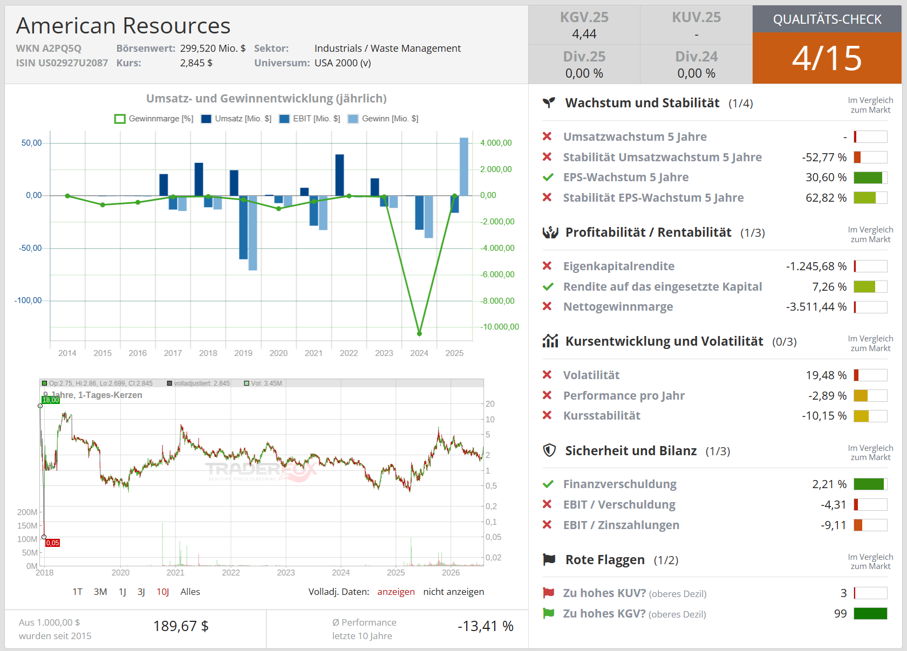Click the American Resources company title

point(123,25)
